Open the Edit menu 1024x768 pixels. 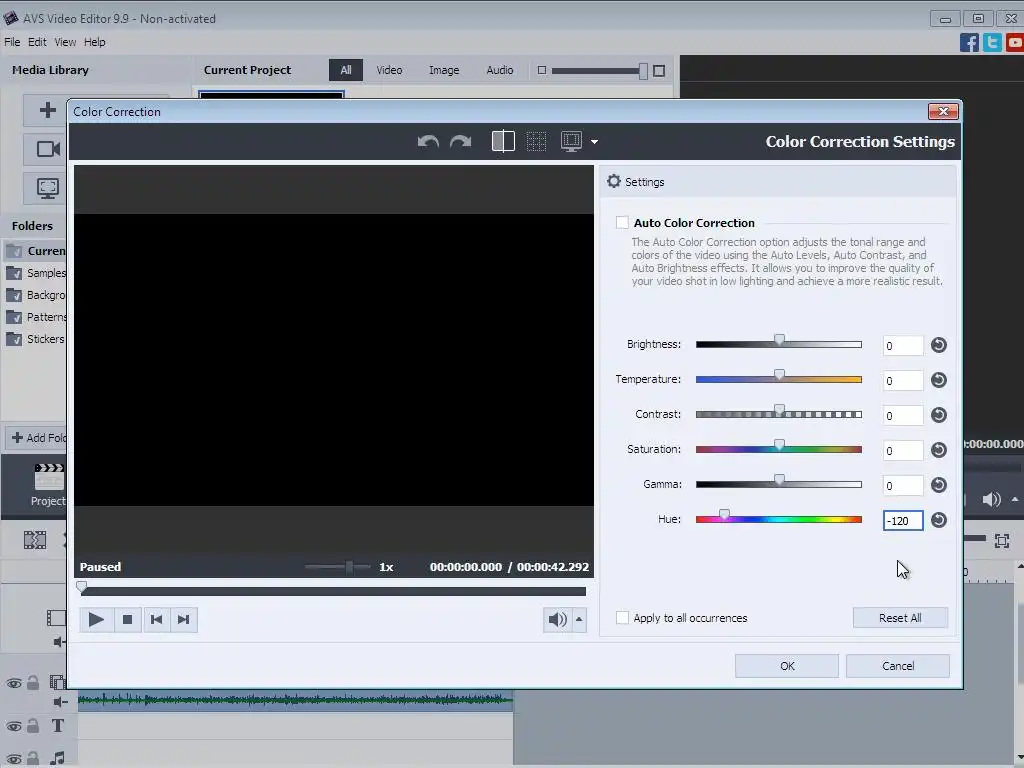(37, 42)
